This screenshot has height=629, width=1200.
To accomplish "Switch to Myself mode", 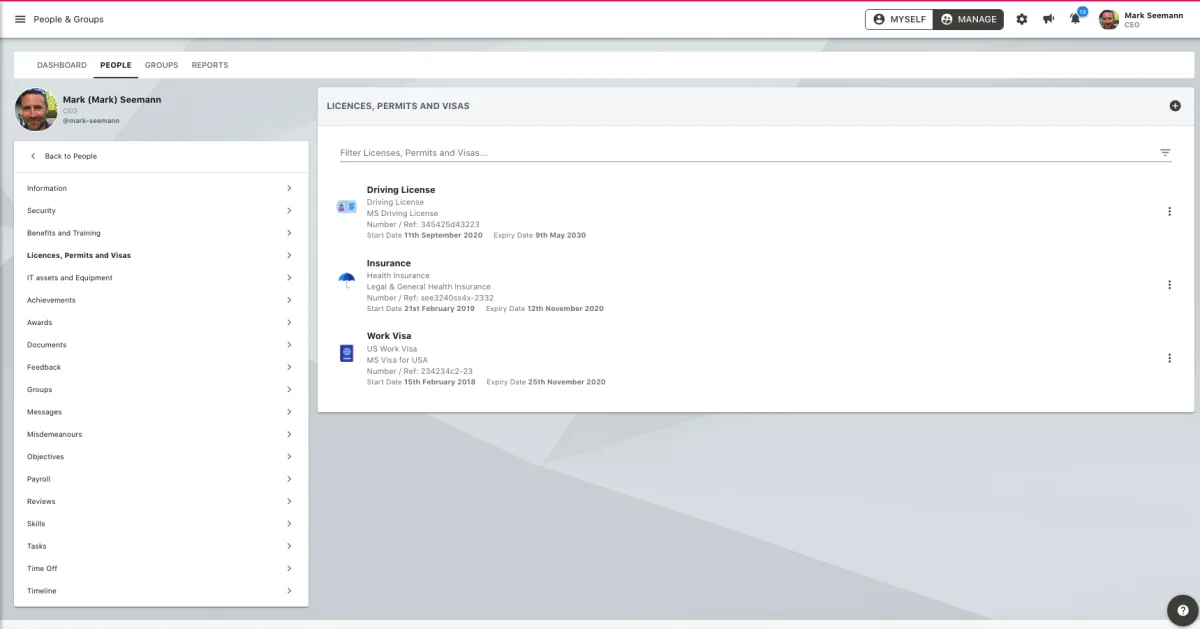I will point(899,19).
